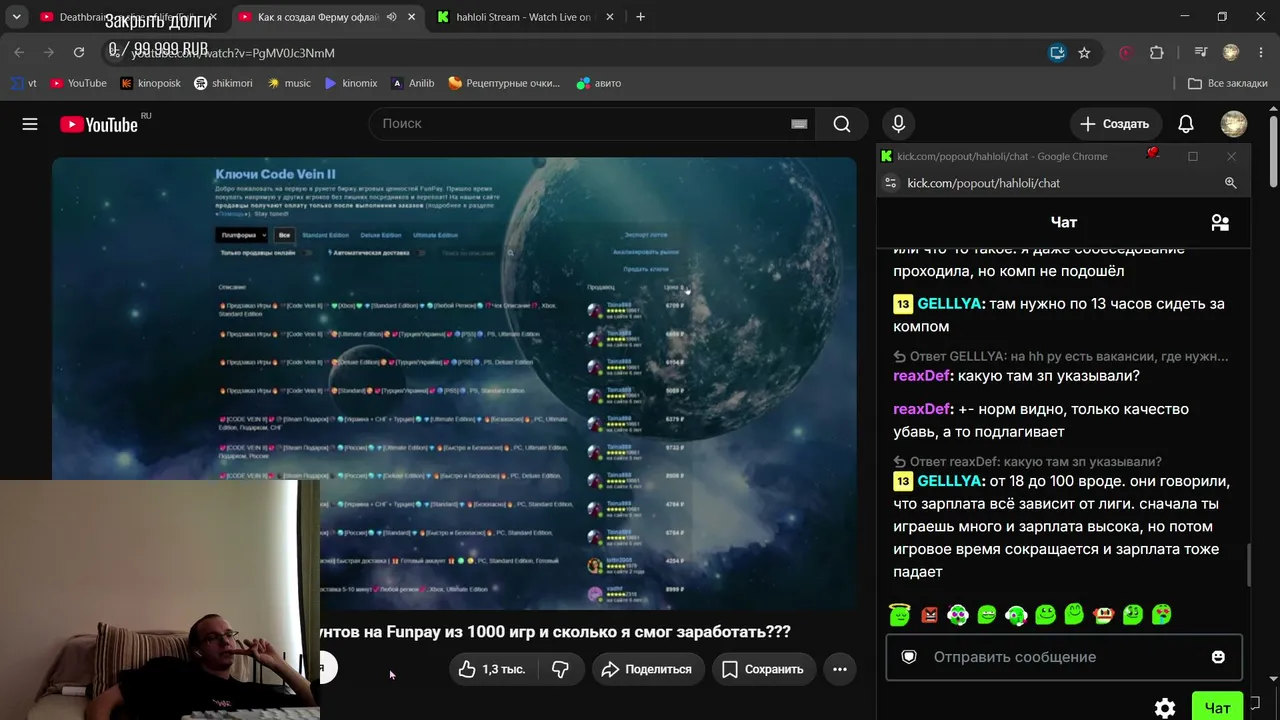Start voice search with the microphone
This screenshot has height=720, width=1280.
[x=898, y=124]
